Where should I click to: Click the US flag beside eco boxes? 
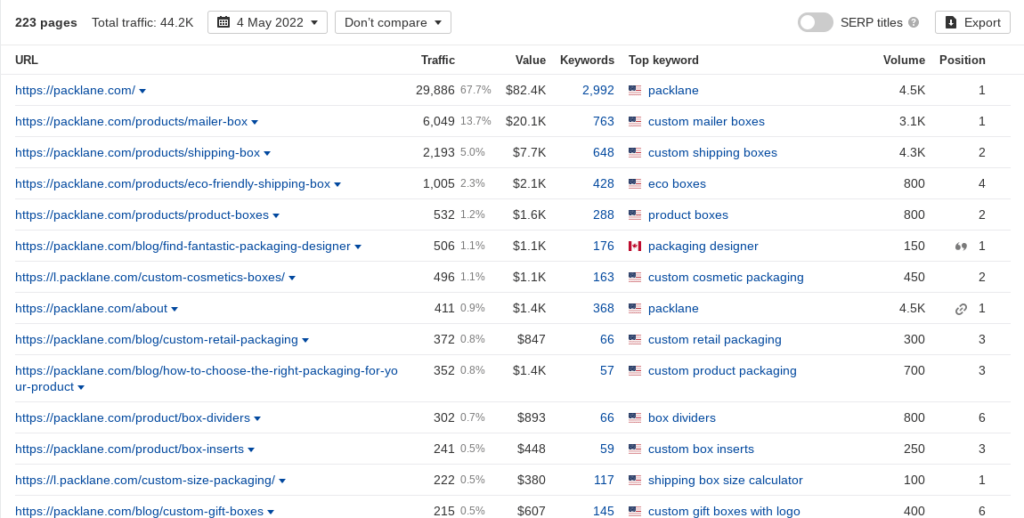coord(635,184)
